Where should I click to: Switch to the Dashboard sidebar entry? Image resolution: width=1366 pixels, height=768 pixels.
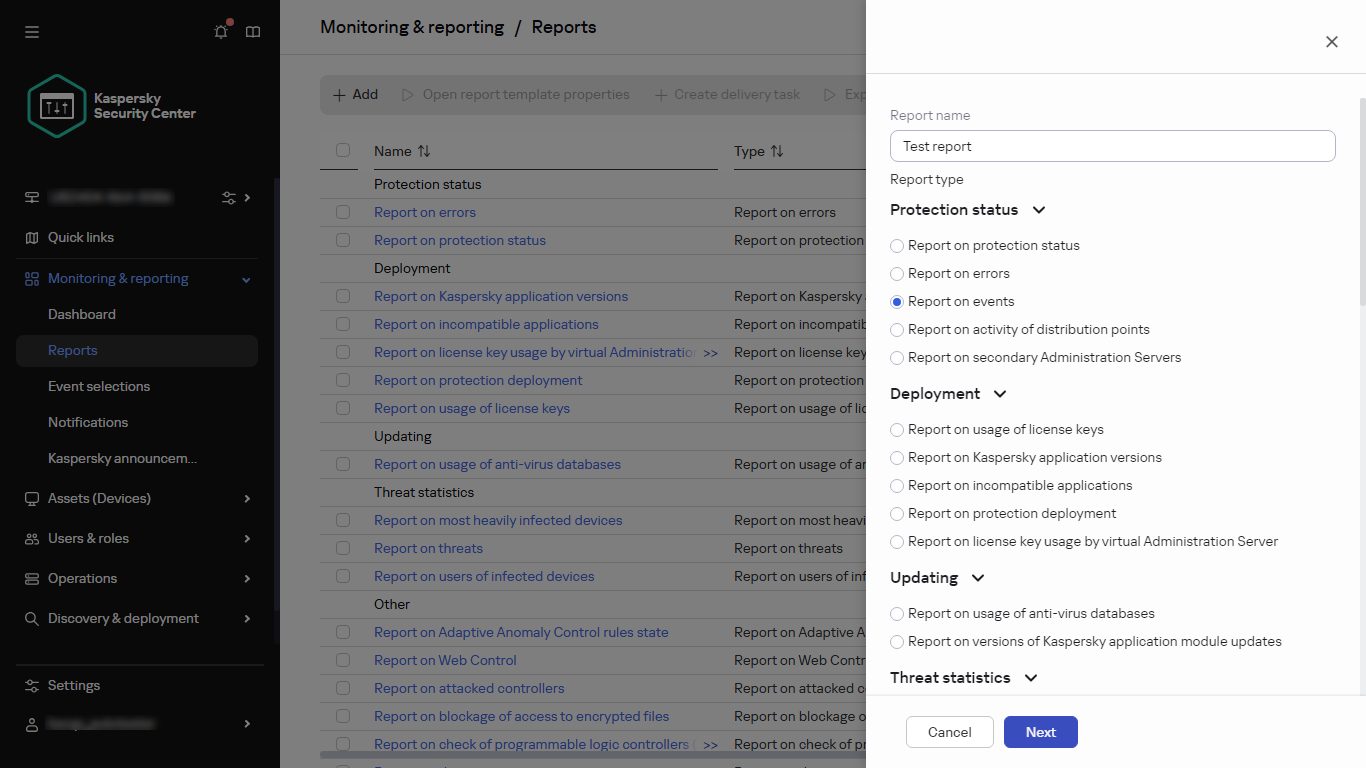click(82, 314)
